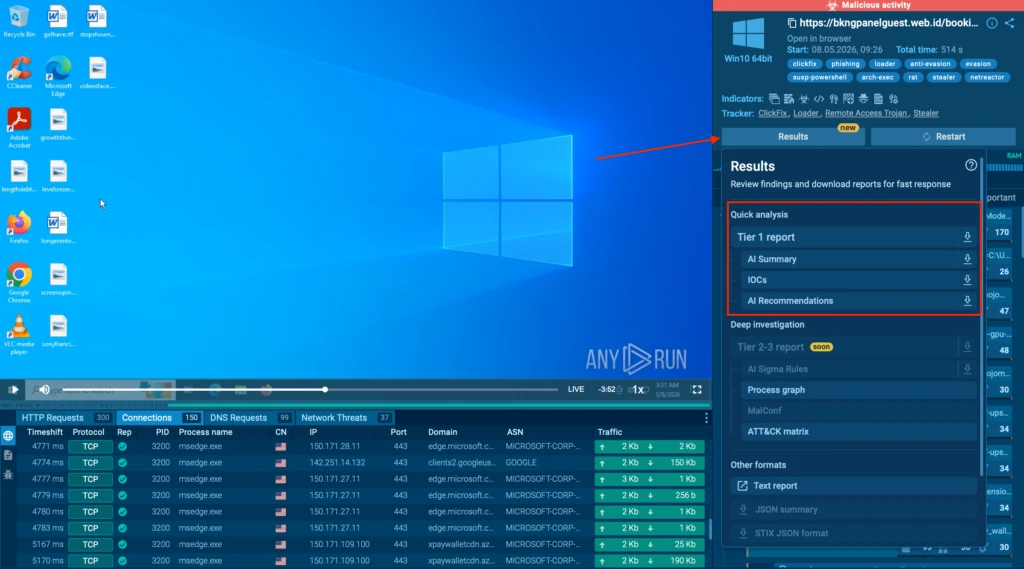Sort connections by the Timeshift column header
The width and height of the screenshot is (1024, 569).
point(44,432)
